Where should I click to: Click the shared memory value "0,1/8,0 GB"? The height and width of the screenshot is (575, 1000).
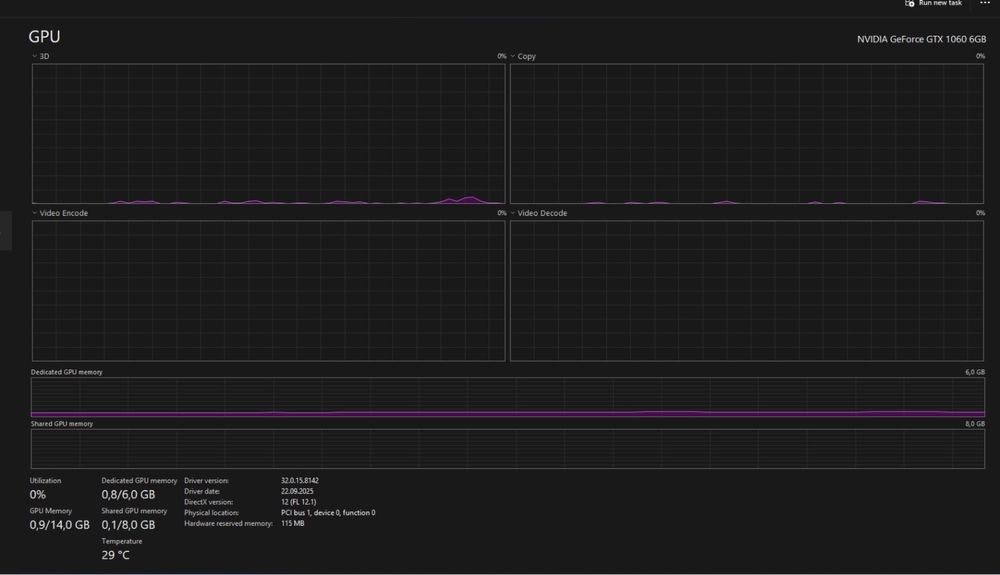click(x=128, y=525)
